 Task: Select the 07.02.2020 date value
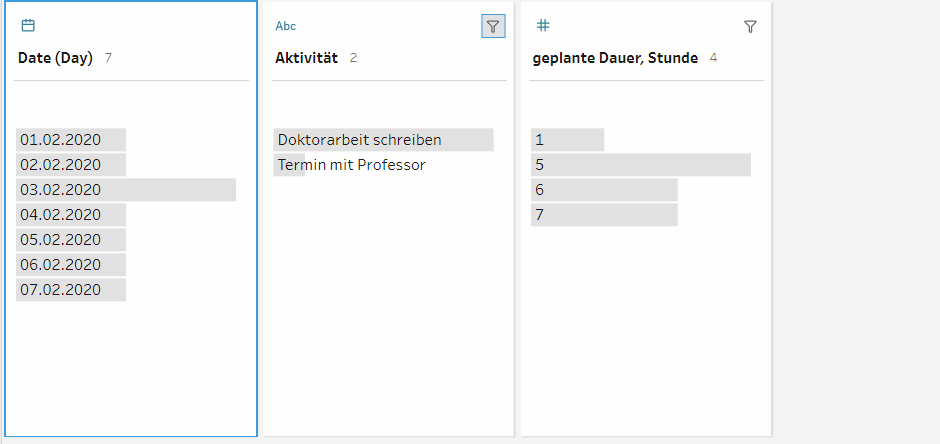(x=61, y=290)
